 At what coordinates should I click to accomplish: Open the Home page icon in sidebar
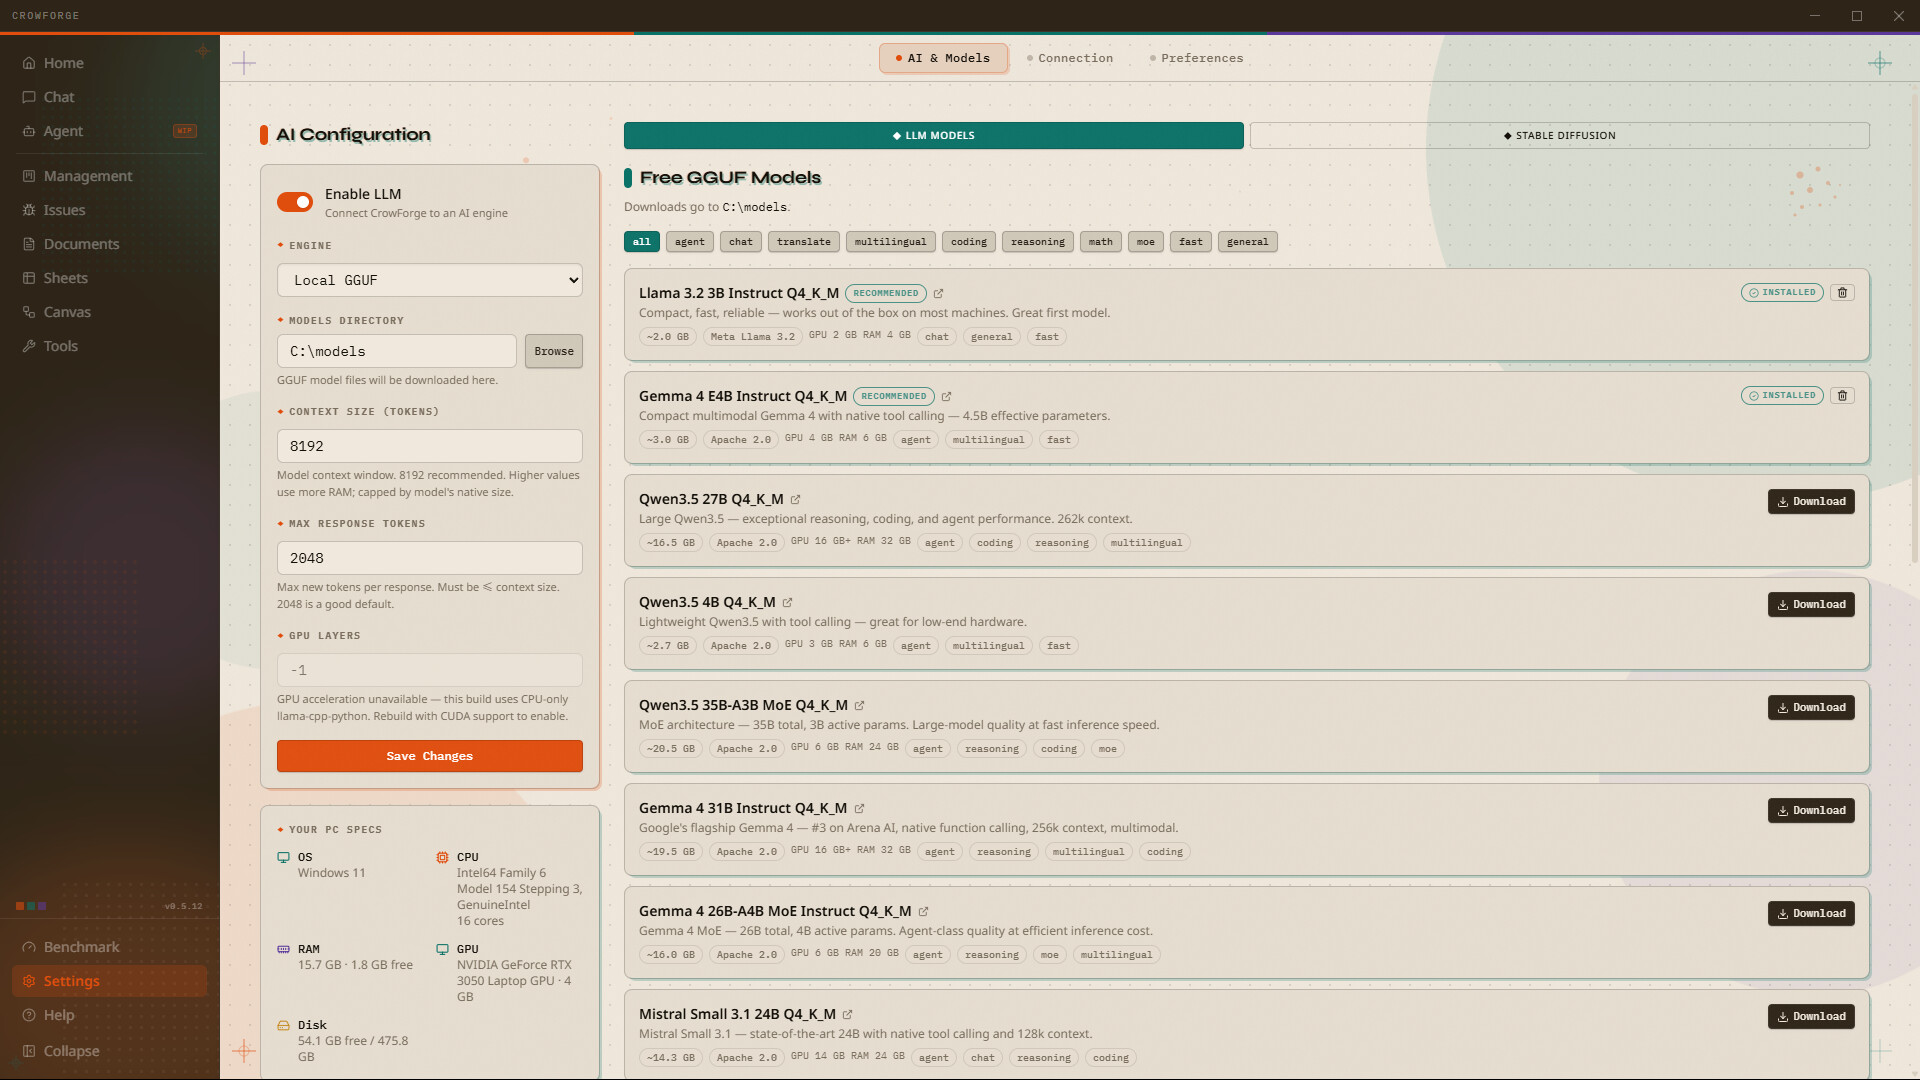click(29, 63)
